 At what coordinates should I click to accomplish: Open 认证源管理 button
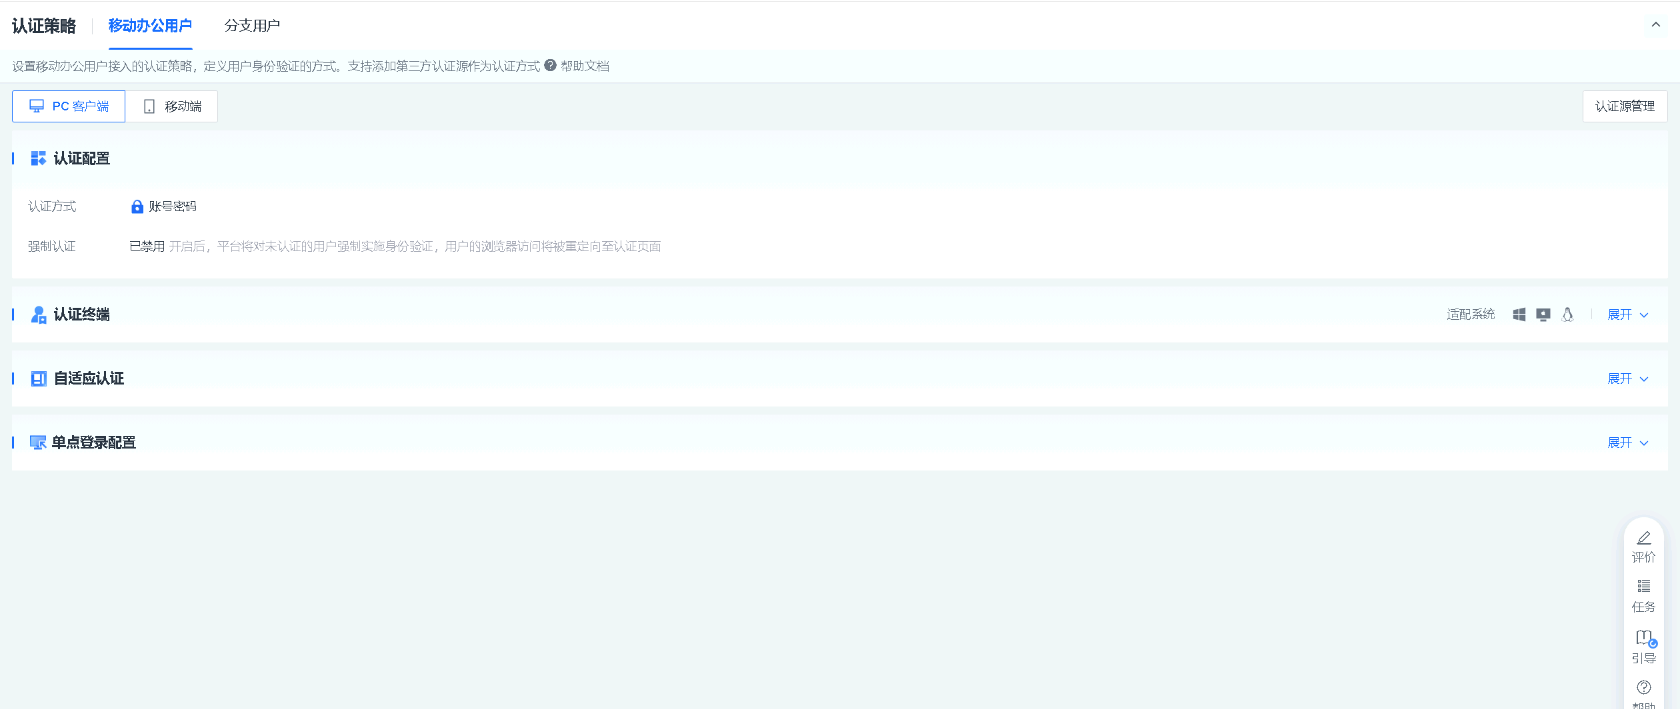click(1624, 106)
